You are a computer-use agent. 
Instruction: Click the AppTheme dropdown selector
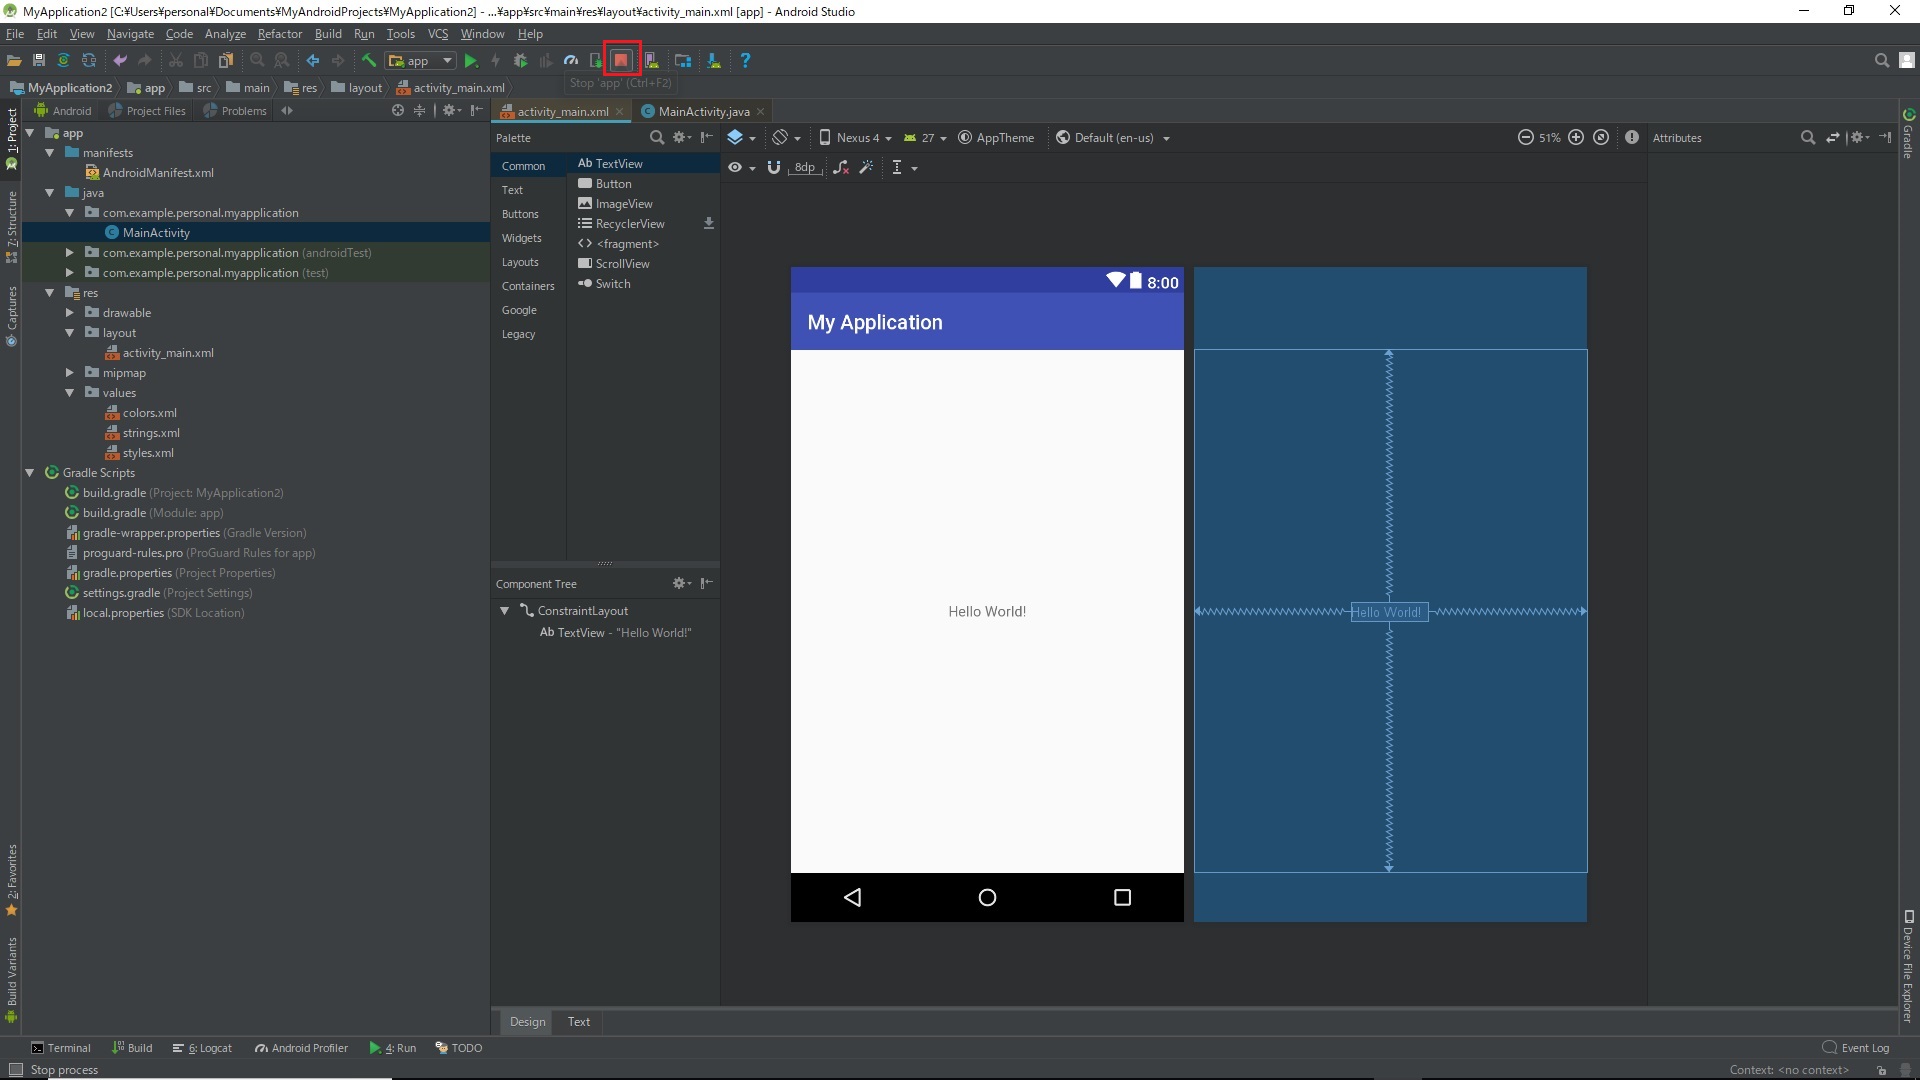click(997, 137)
